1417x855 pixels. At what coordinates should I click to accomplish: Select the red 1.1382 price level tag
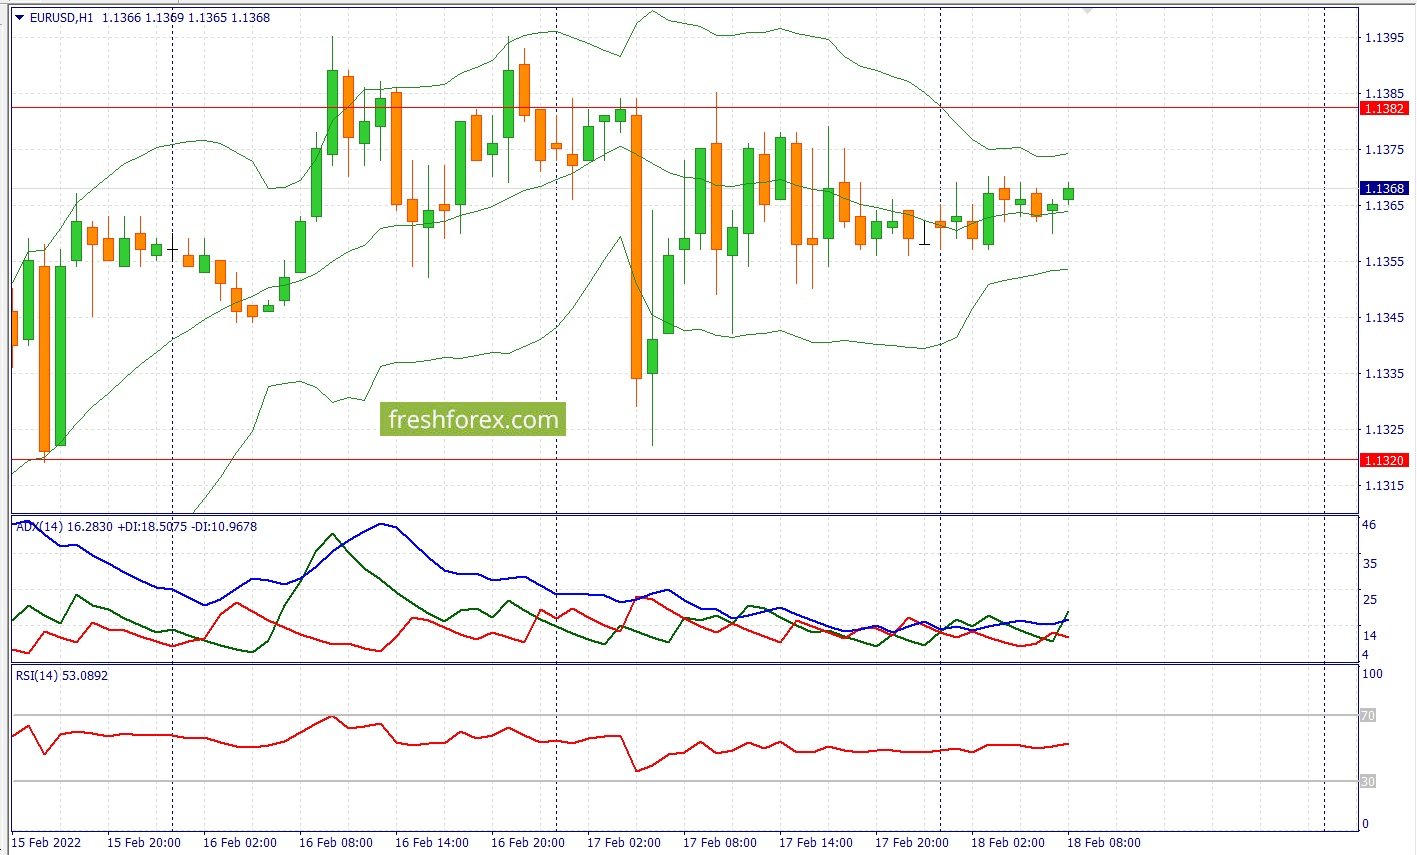(1384, 108)
